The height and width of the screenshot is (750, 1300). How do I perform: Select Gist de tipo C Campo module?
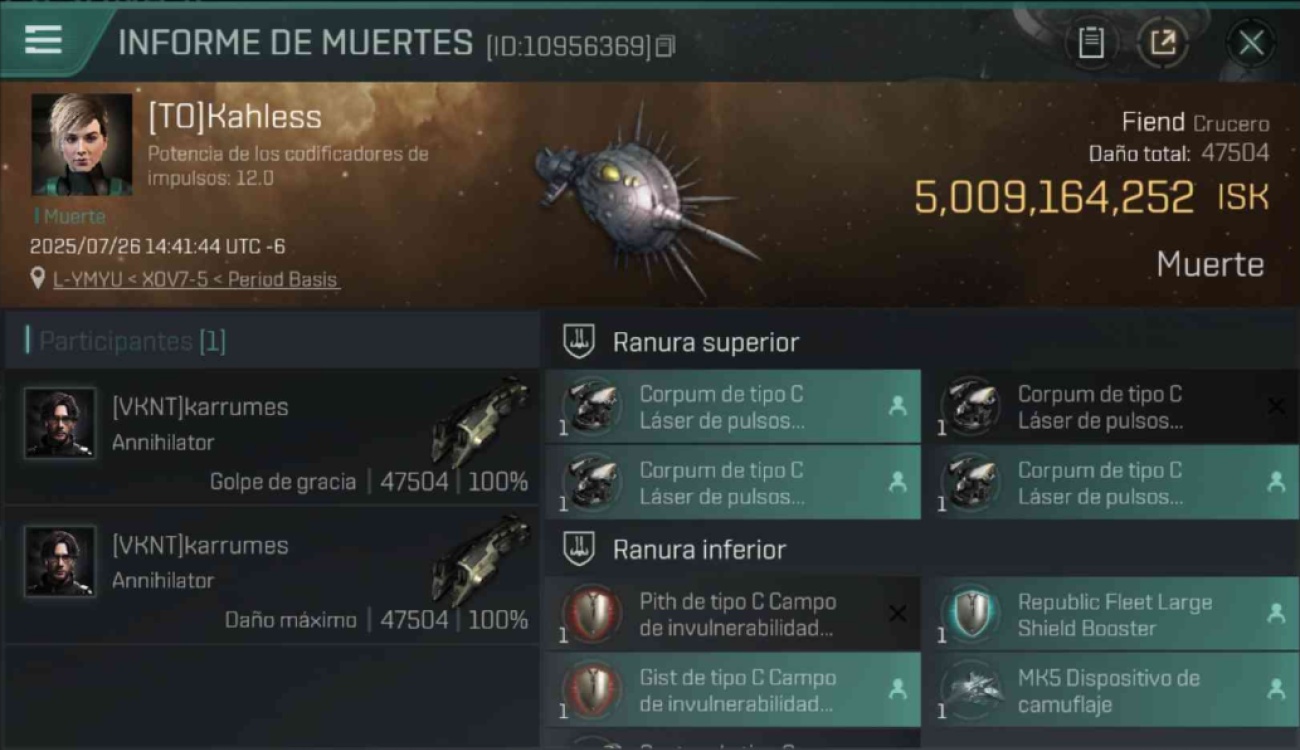coord(733,690)
